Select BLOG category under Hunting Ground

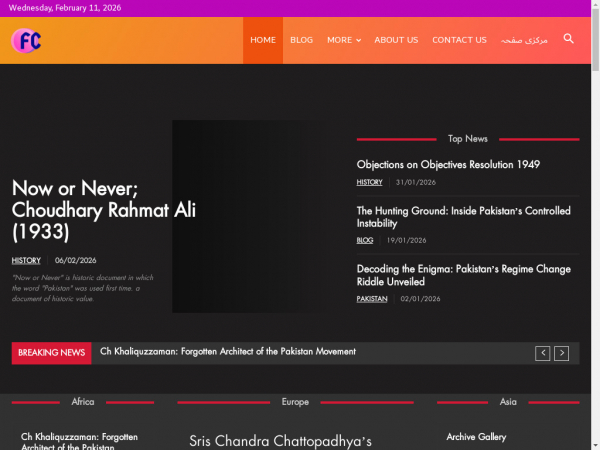(365, 240)
